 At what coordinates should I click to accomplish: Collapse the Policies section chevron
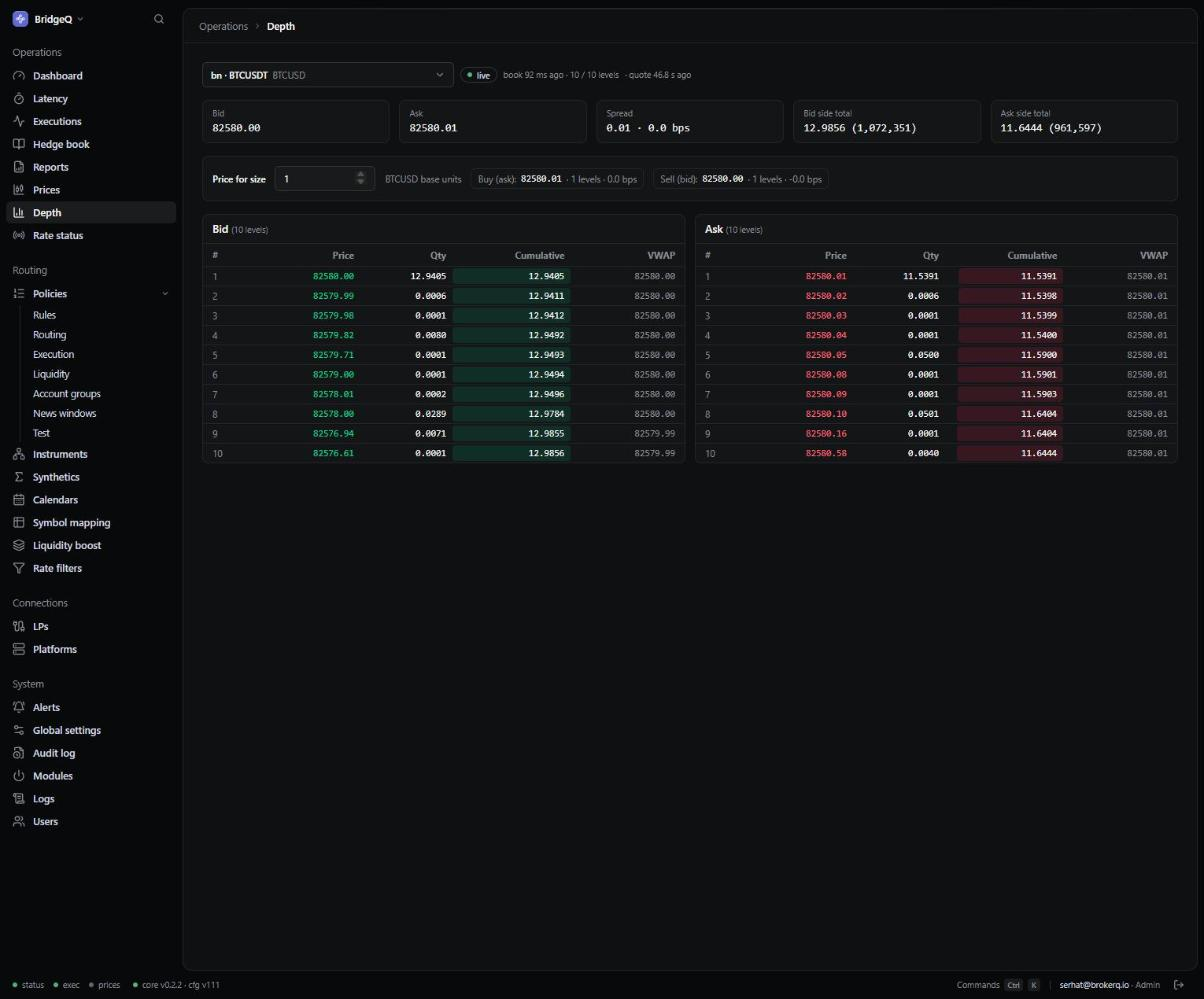coord(165,294)
